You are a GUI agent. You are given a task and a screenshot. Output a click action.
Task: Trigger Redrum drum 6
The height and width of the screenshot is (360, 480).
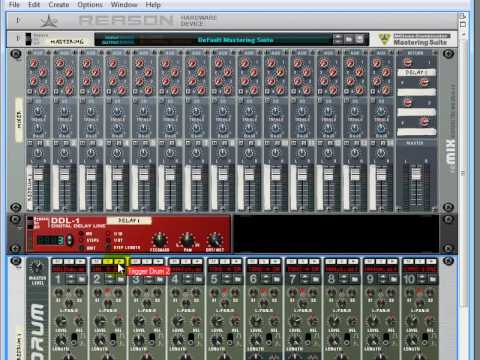(x=275, y=261)
